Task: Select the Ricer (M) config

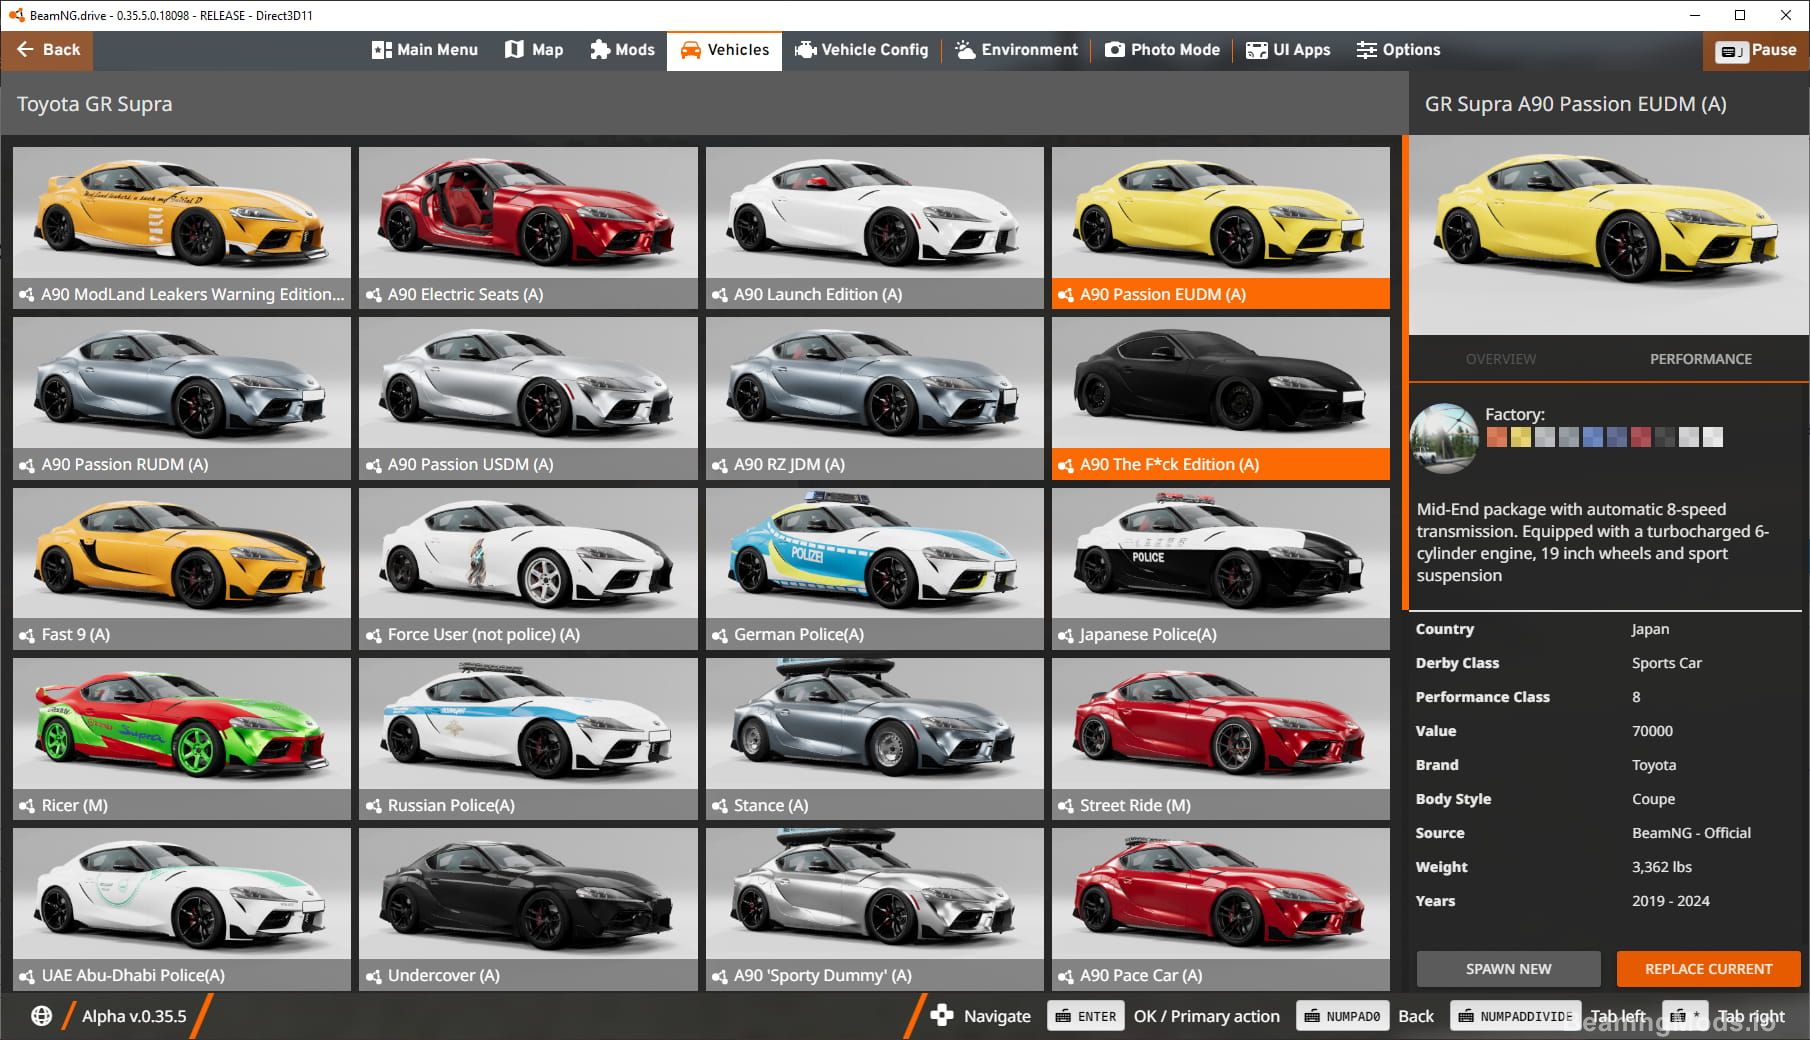Action: (x=182, y=738)
